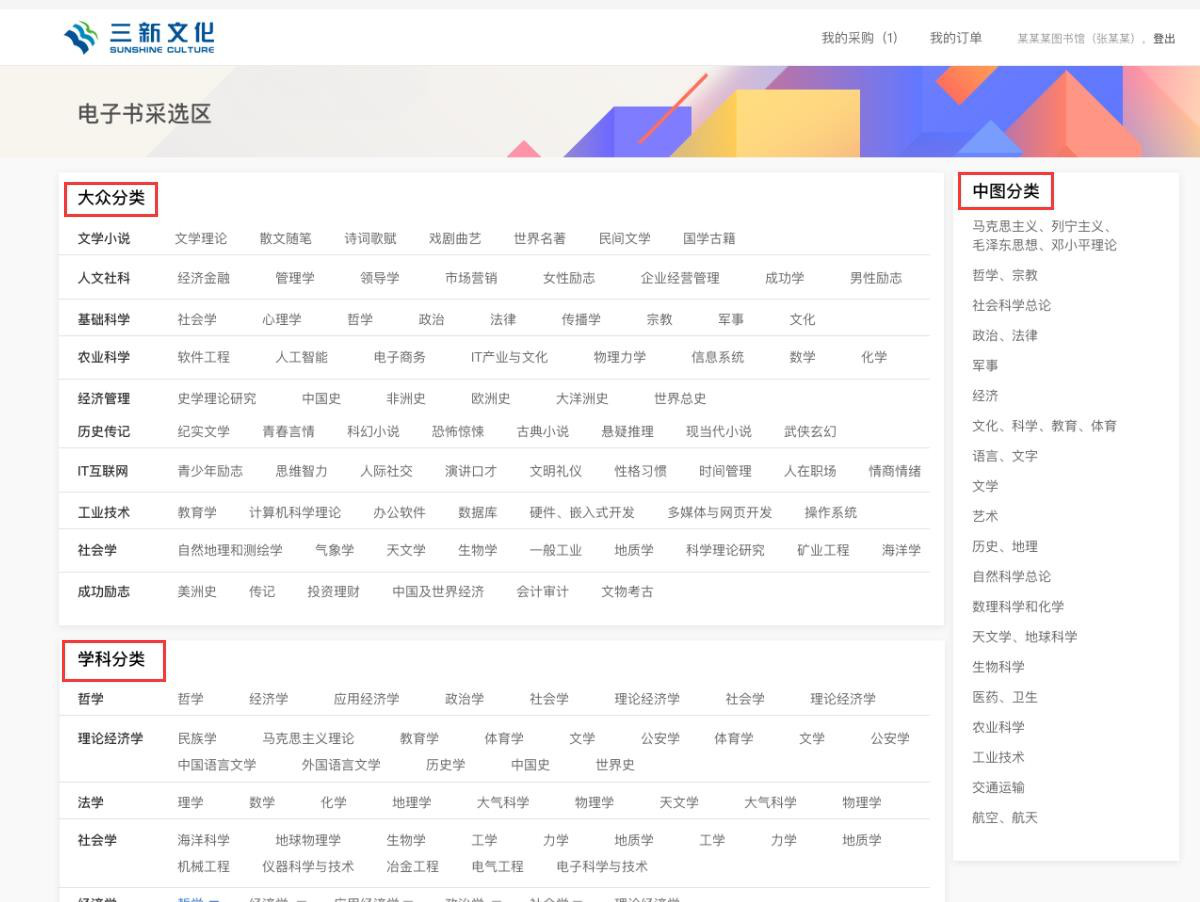Image resolution: width=1200 pixels, height=902 pixels.
Task: Open 医药、卫生
Action: pyautogui.click(x=1005, y=697)
